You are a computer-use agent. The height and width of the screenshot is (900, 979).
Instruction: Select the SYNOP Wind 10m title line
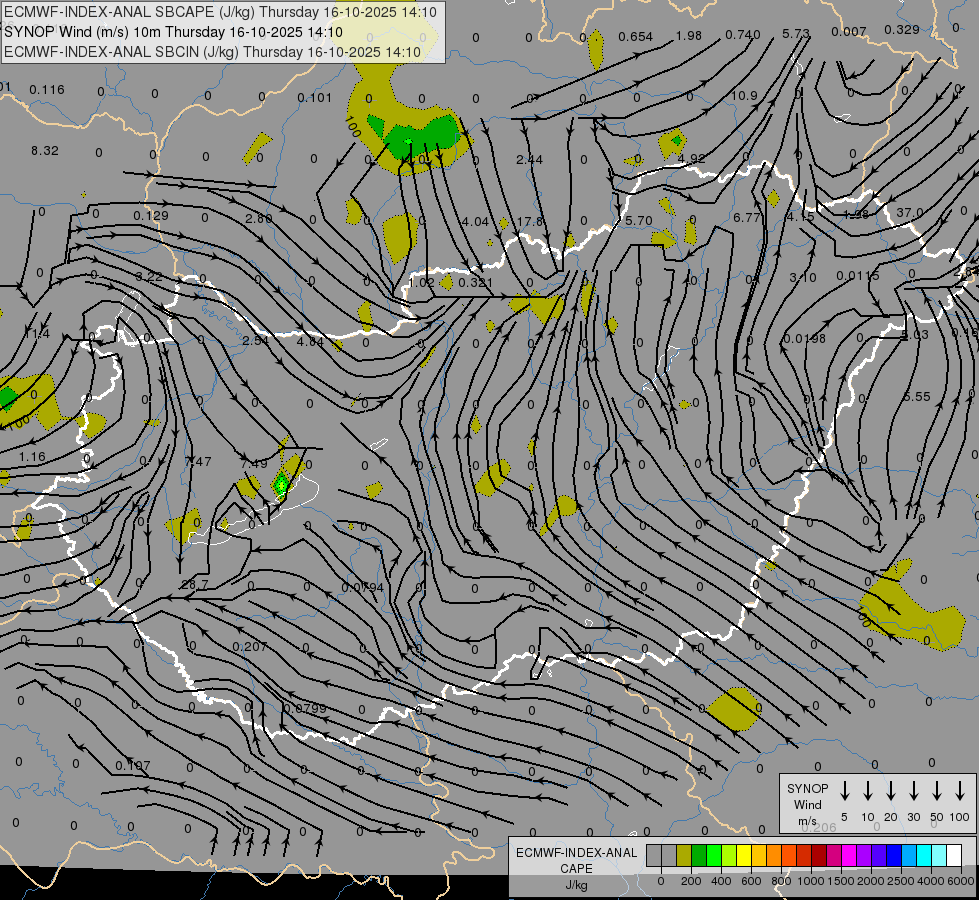pos(174,32)
